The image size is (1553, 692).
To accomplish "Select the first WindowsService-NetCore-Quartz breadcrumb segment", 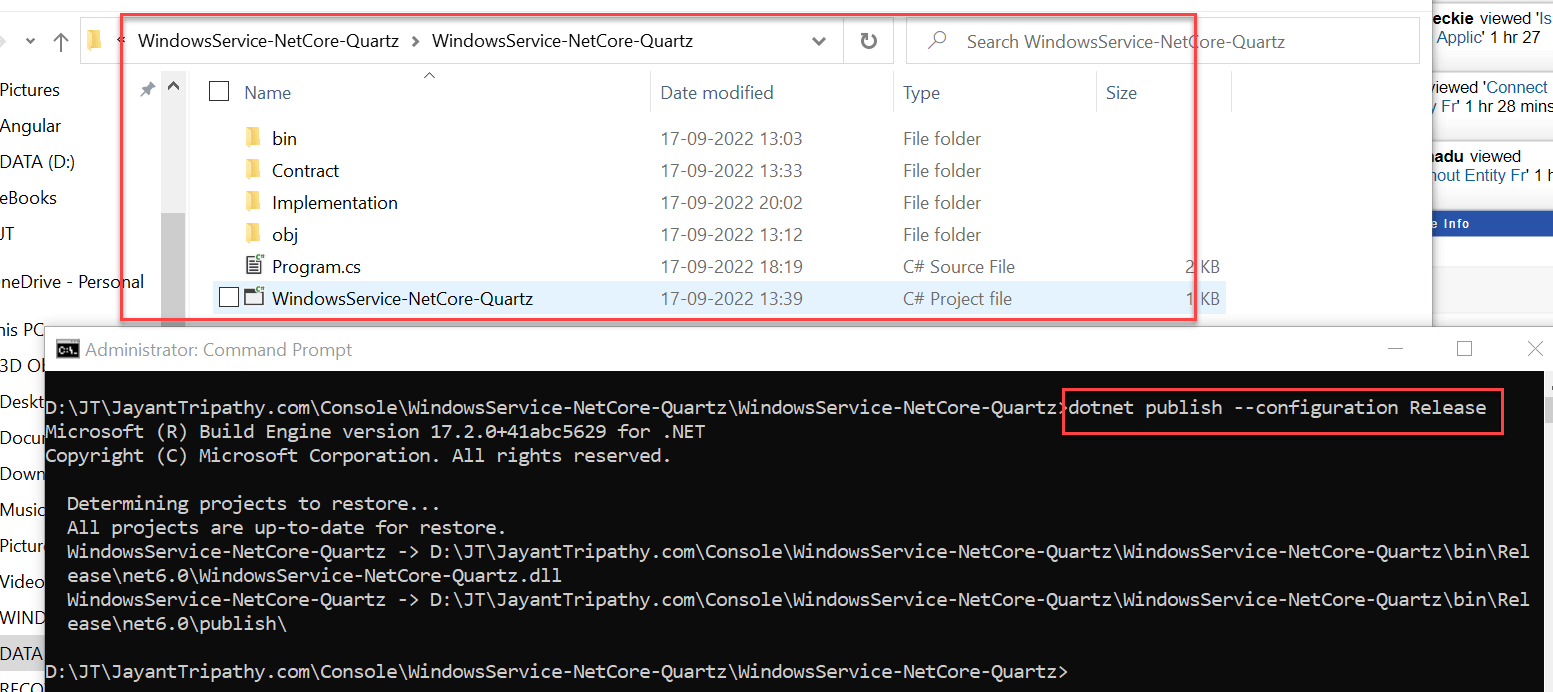I will 268,40.
